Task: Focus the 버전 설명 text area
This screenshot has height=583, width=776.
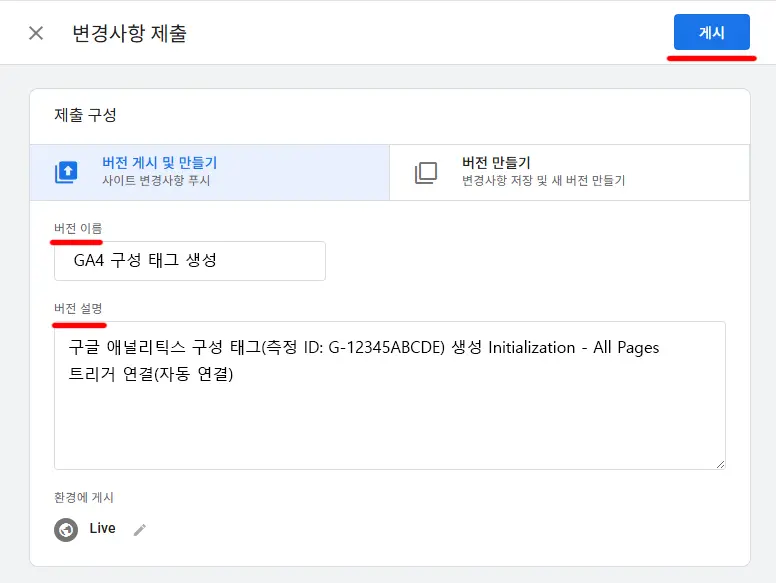Action: [x=389, y=395]
